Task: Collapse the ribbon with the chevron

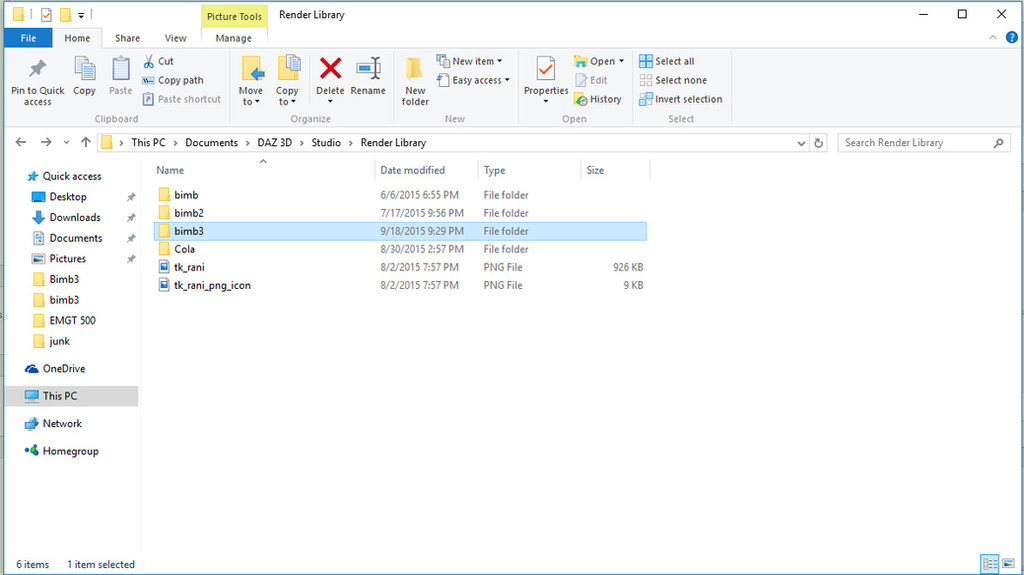Action: (993, 38)
